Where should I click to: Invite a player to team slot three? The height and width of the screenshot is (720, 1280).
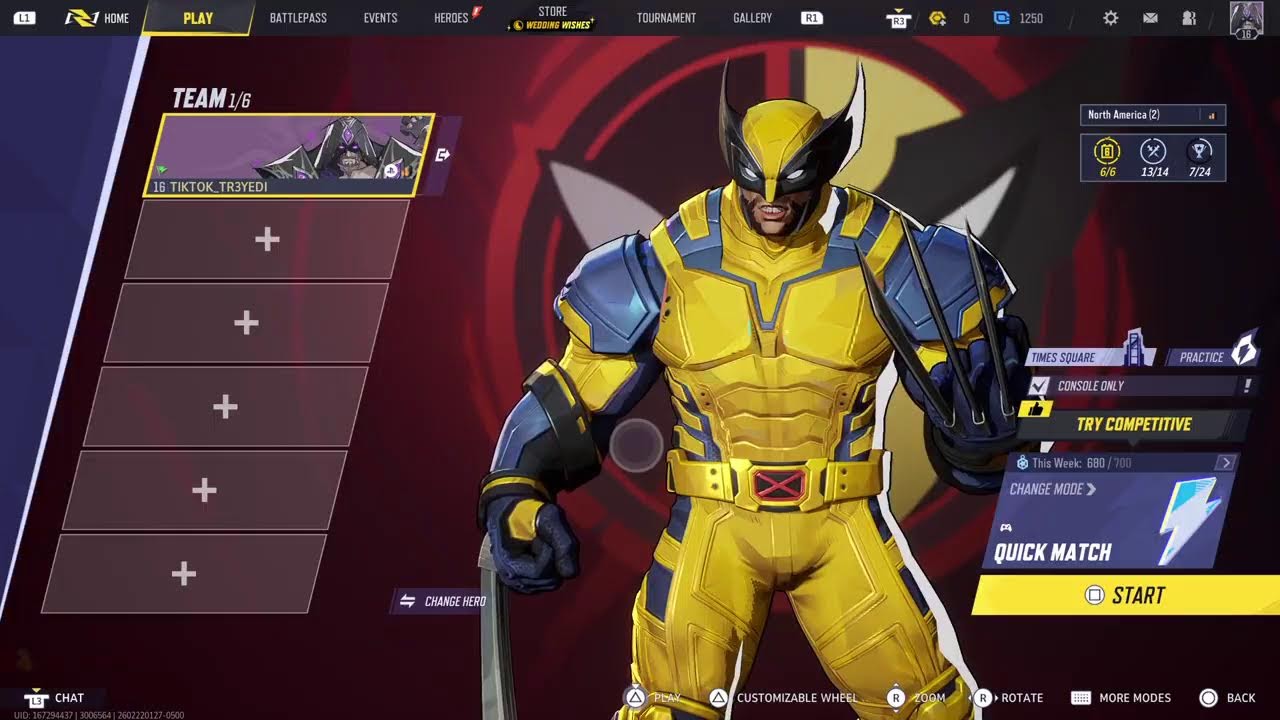click(246, 322)
